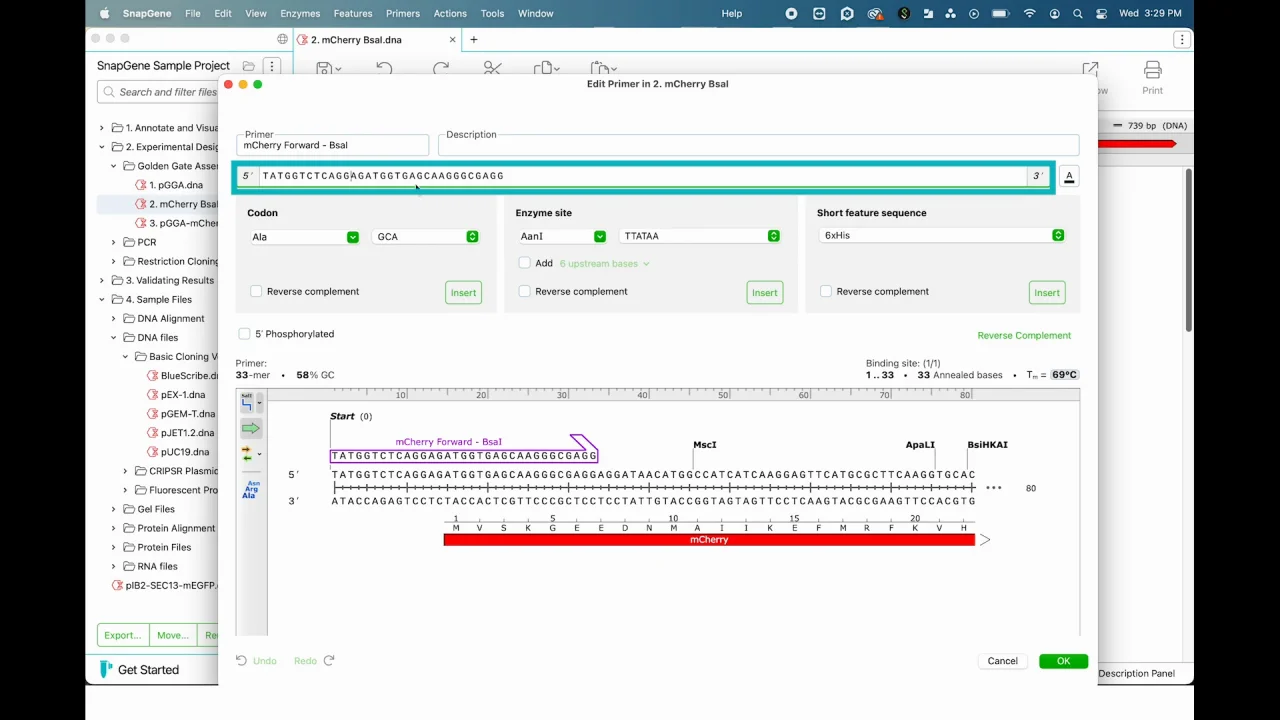Click the plus button to add new tab
This screenshot has width=1280, height=720.
tap(474, 40)
